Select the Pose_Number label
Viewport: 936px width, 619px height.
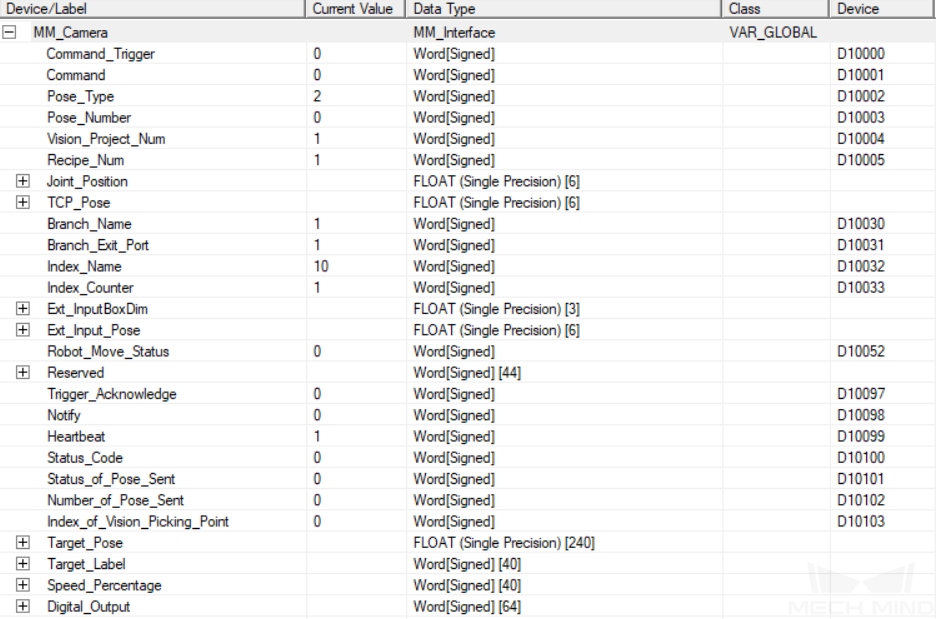[89, 118]
